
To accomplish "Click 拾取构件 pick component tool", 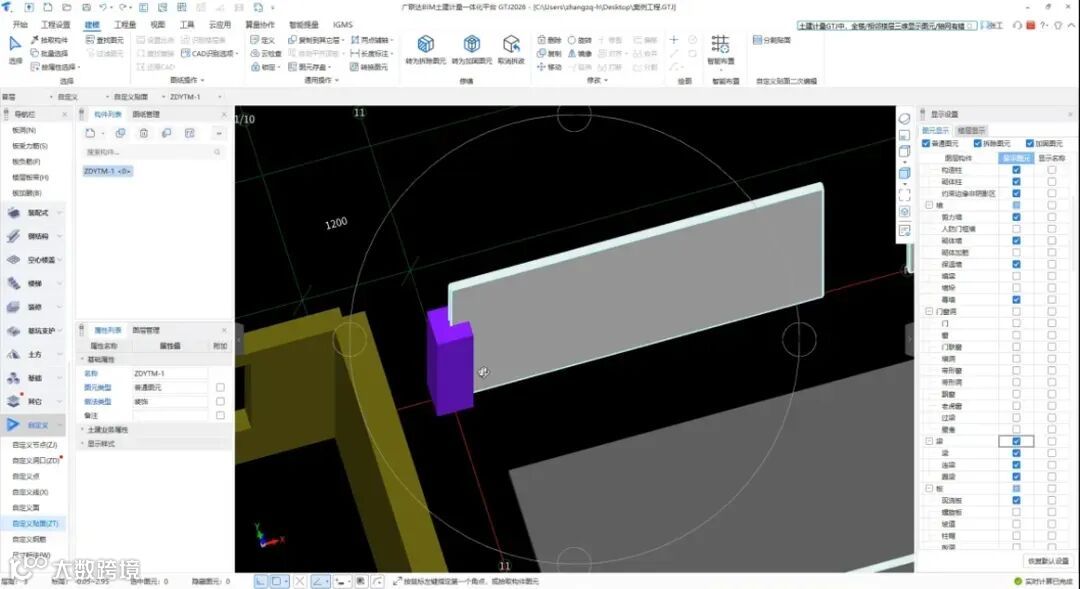I will [49, 40].
